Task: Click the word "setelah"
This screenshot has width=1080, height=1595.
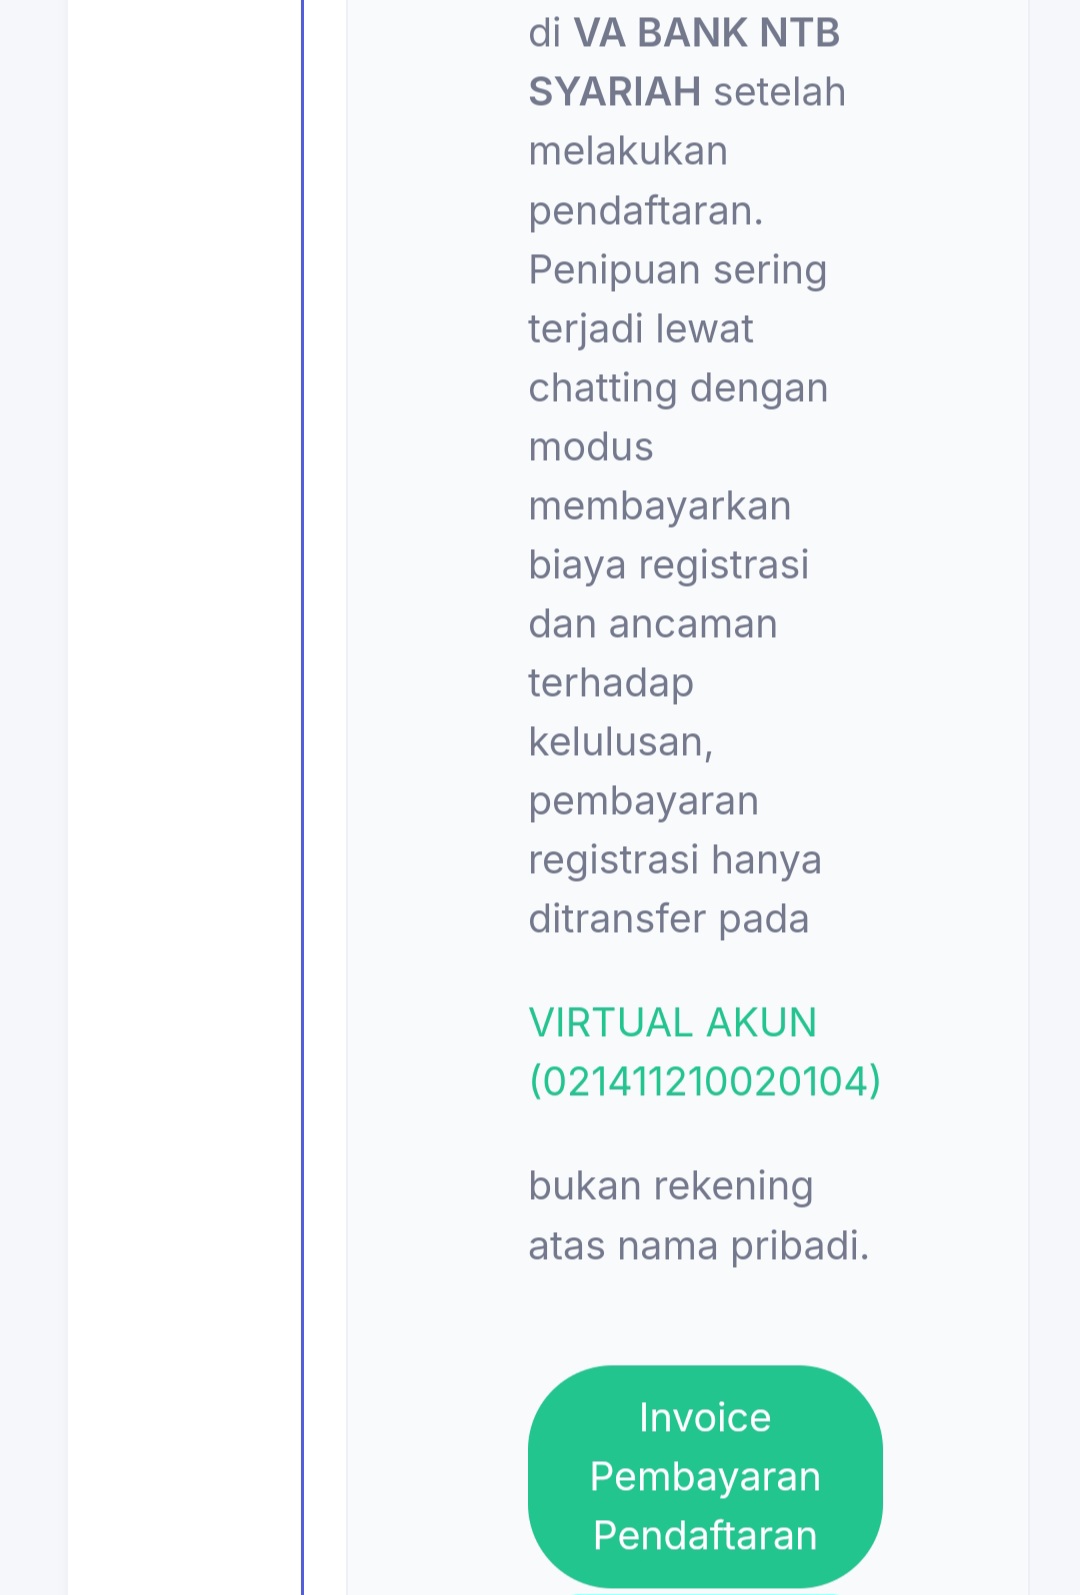Action: point(780,92)
